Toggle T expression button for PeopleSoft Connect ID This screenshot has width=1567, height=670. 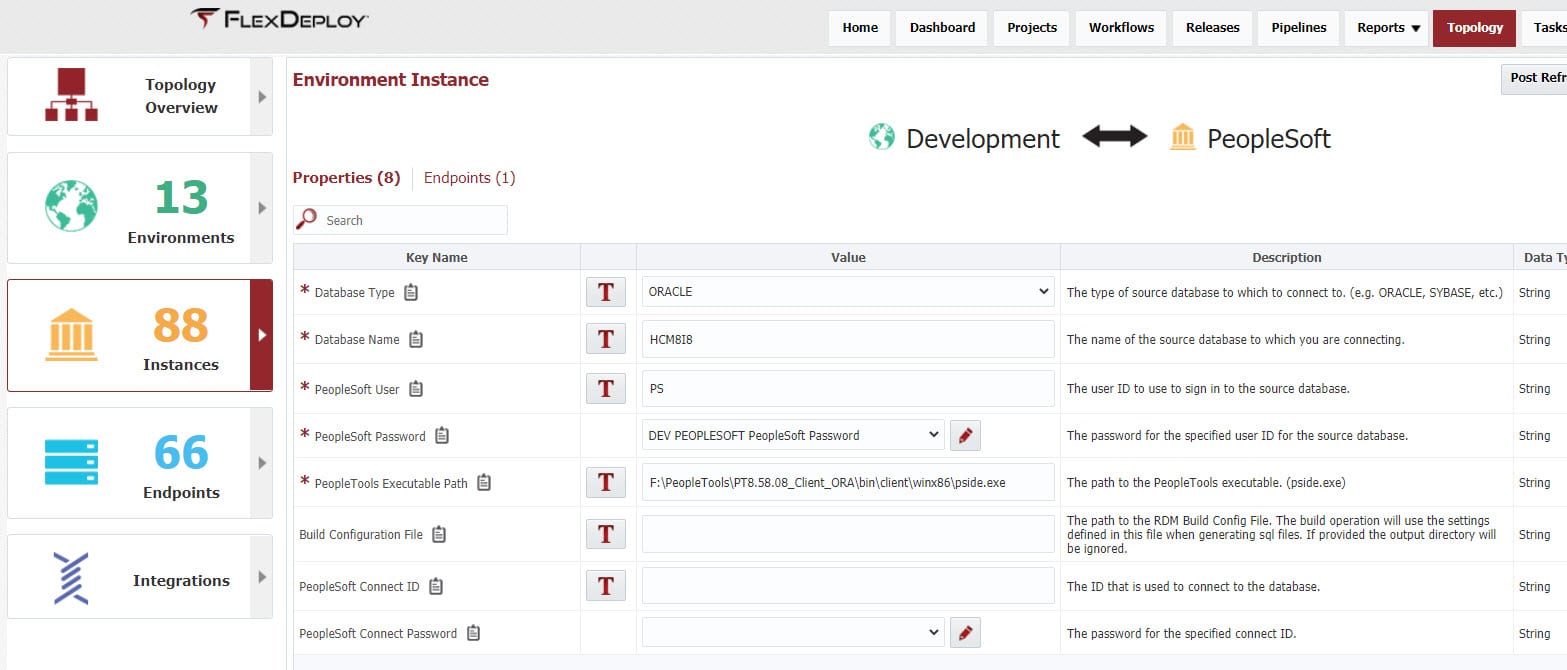pyautogui.click(x=605, y=586)
